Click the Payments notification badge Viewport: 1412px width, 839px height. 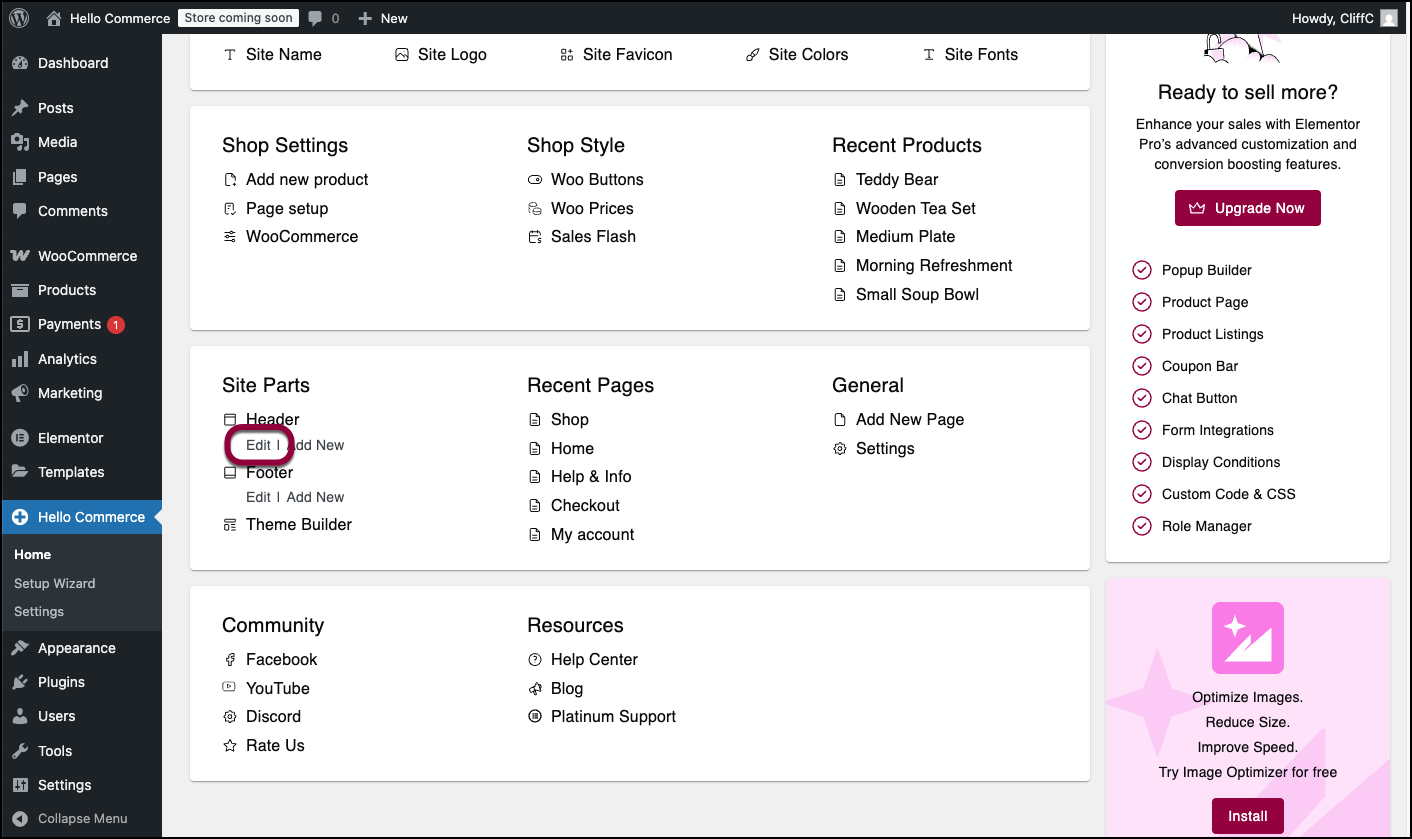coord(116,324)
